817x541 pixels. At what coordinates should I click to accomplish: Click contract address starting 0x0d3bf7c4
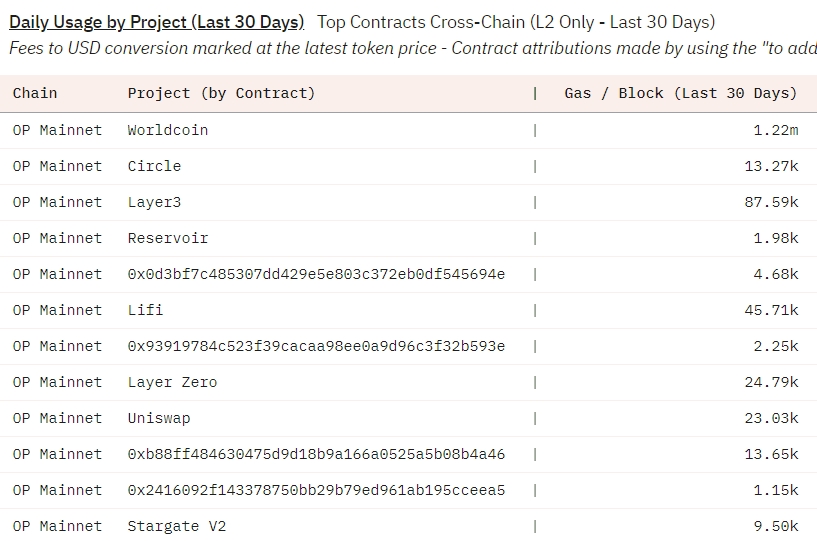(316, 274)
